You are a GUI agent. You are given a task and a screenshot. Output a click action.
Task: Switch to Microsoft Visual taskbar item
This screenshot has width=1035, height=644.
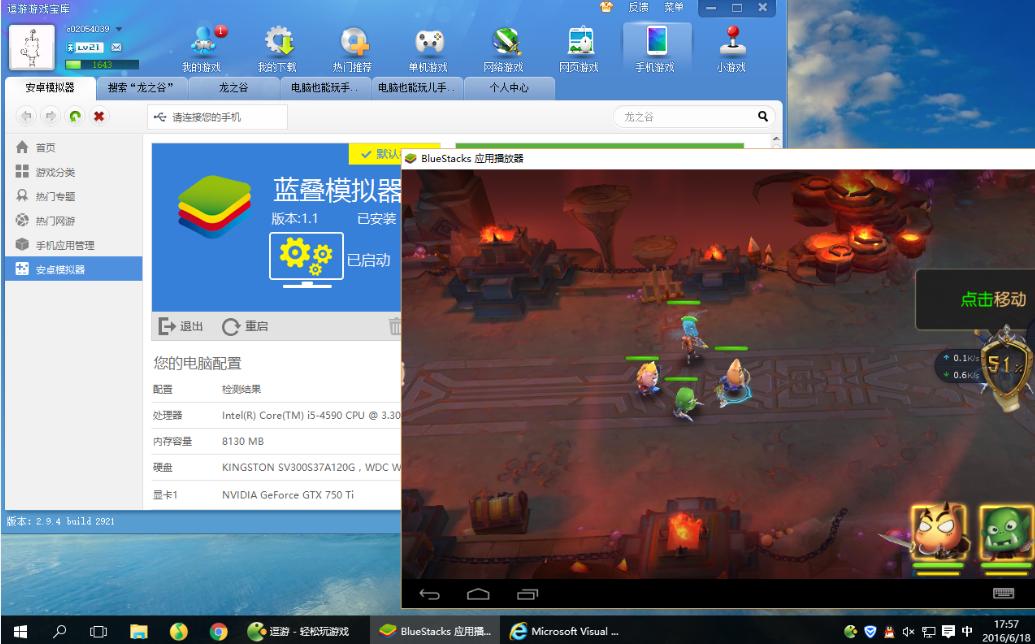point(566,631)
